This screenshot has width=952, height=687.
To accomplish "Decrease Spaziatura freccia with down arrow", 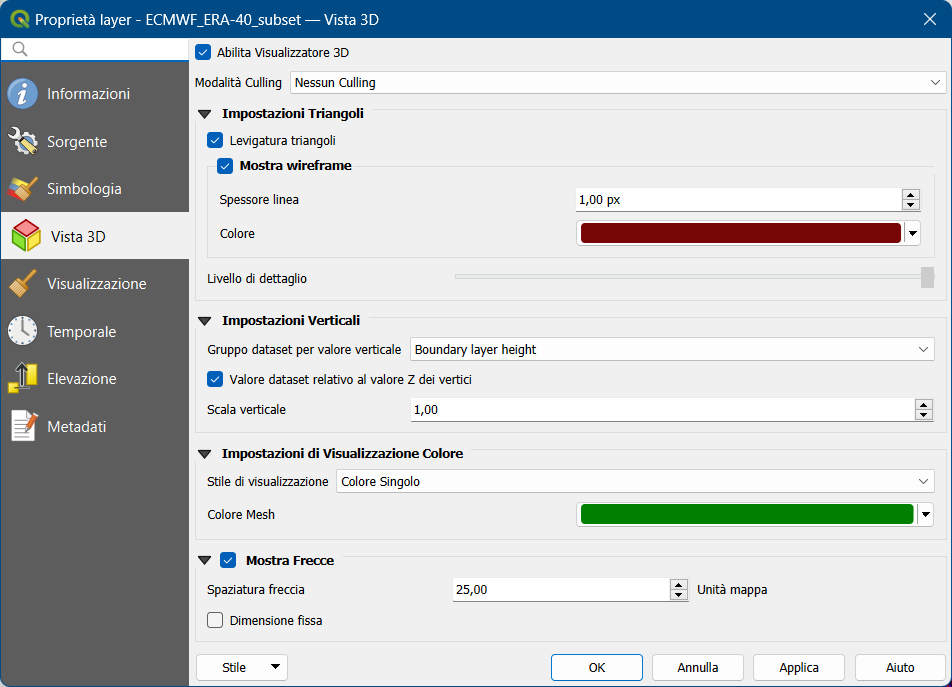I will (x=679, y=594).
